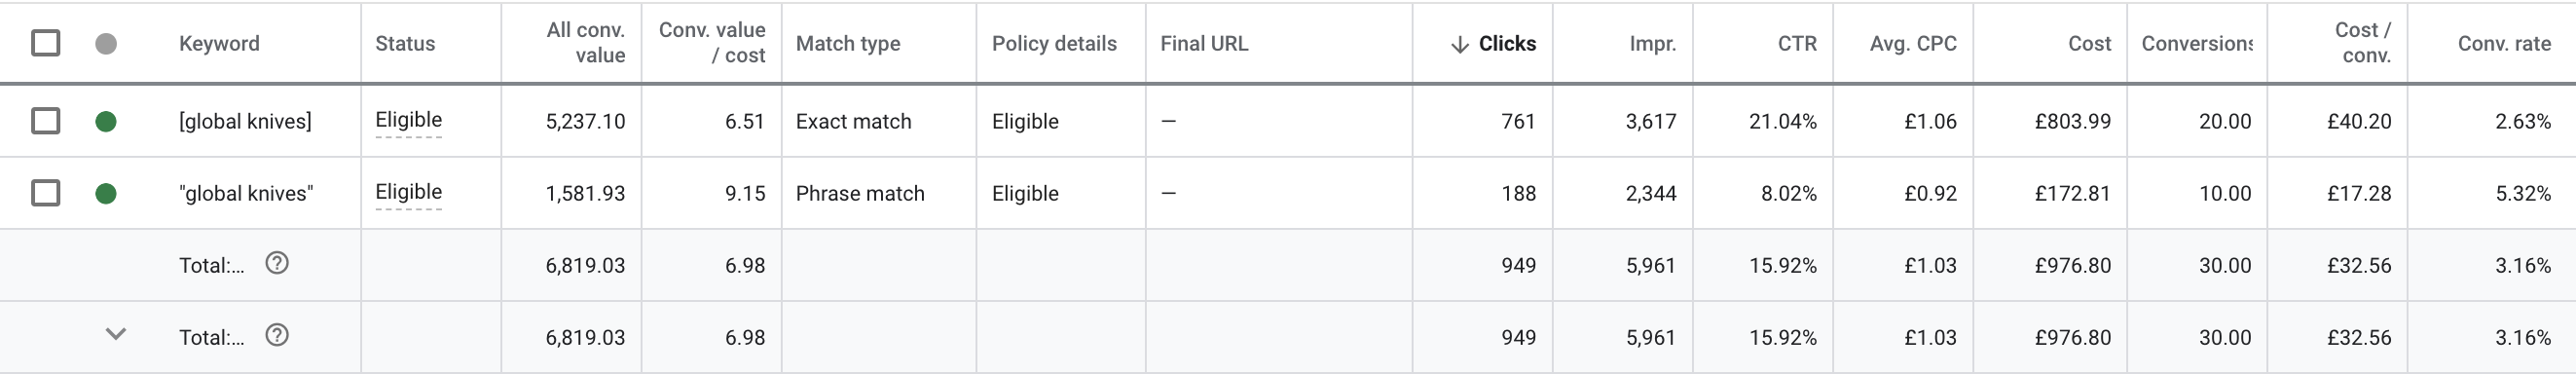
Task: Sort by the CTR column header
Action: [x=1797, y=44]
